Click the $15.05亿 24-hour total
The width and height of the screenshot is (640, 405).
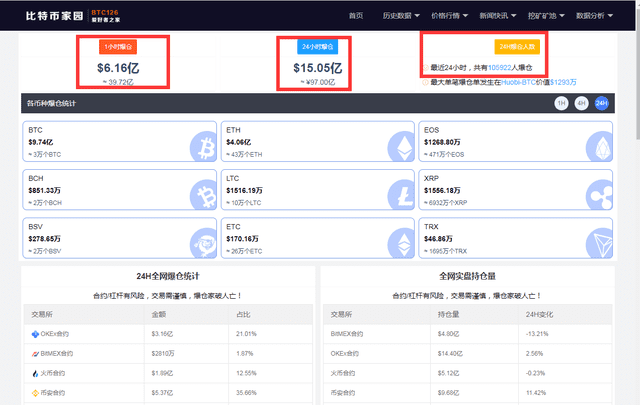click(x=318, y=68)
